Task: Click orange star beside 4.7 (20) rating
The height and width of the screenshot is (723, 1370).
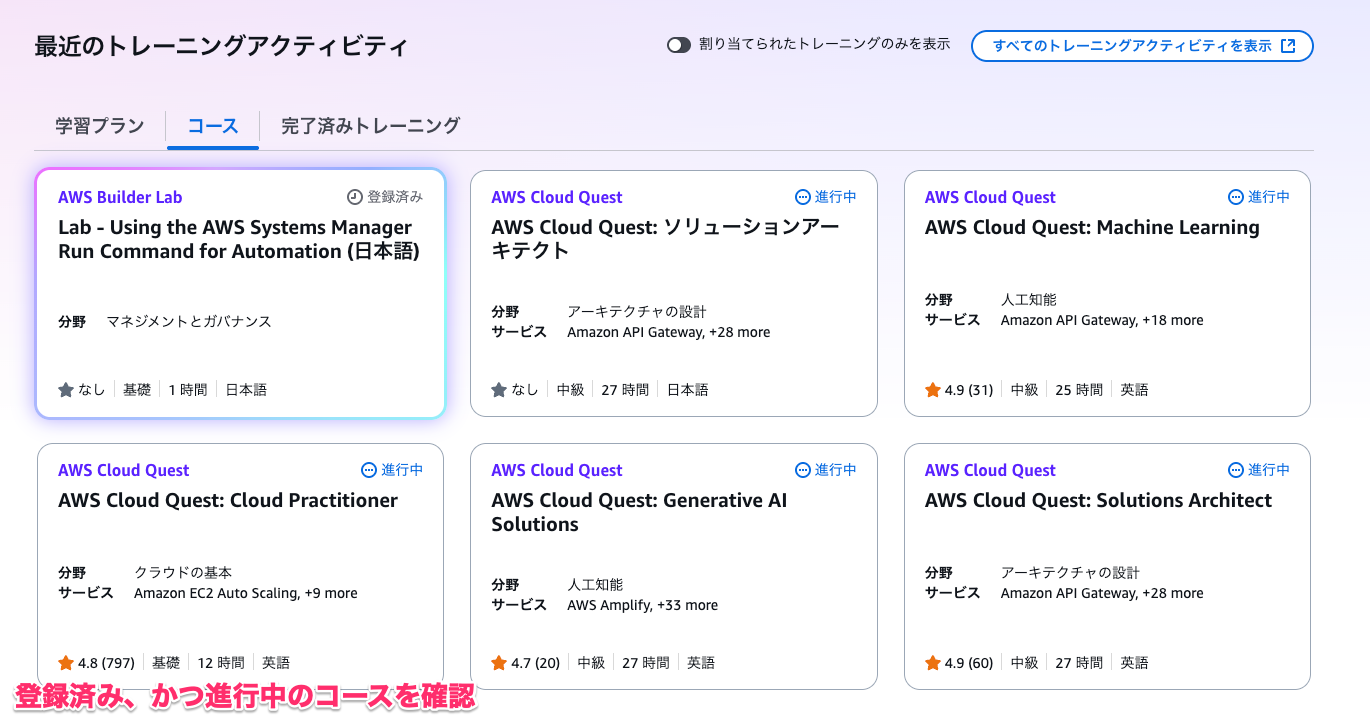Action: pos(499,663)
